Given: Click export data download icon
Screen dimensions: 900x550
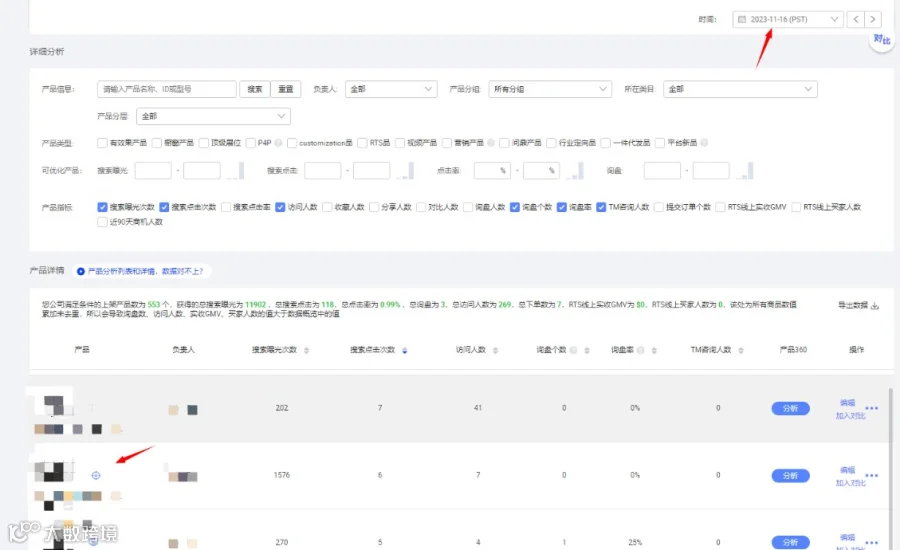Looking at the screenshot, I should pos(875,305).
